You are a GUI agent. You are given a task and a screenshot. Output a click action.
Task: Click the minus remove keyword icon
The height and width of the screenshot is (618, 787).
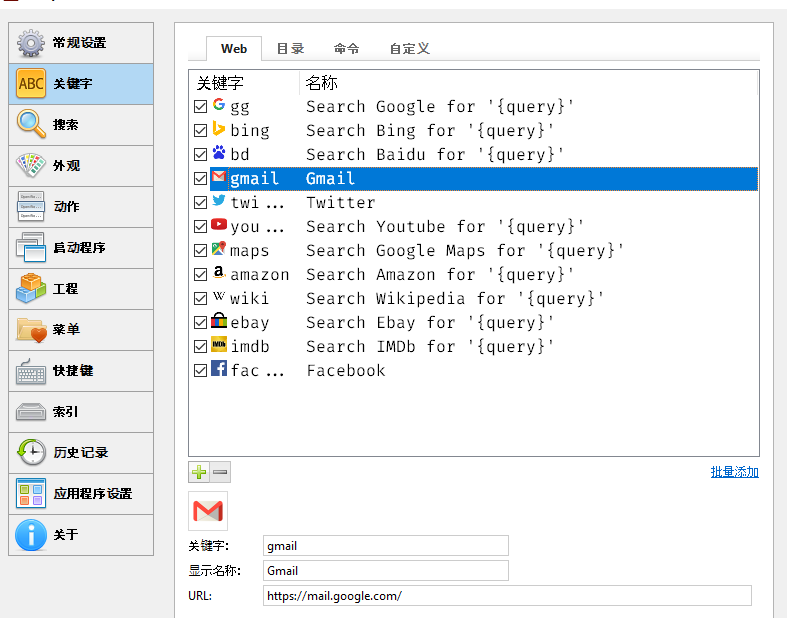[220, 472]
